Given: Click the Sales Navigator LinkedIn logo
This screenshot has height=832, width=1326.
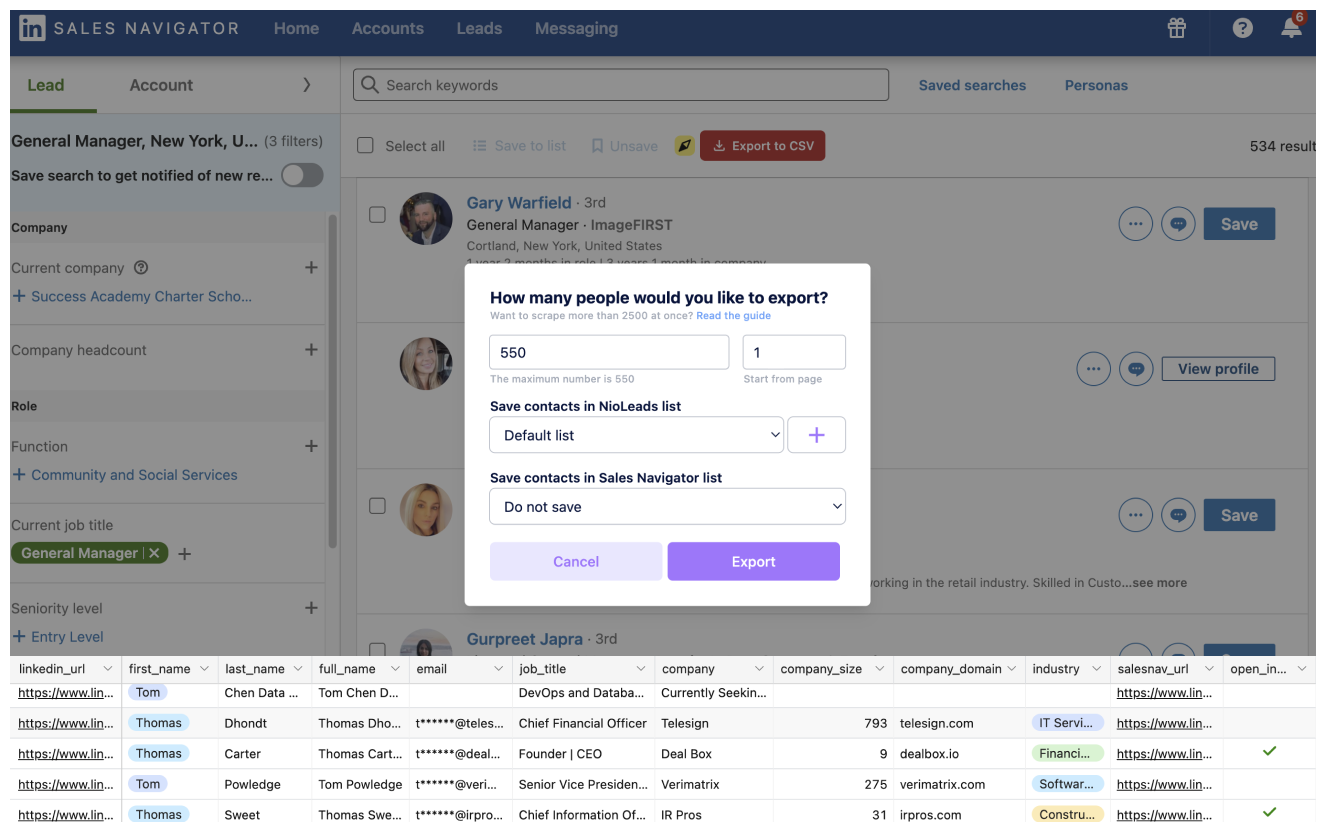Looking at the screenshot, I should [33, 28].
